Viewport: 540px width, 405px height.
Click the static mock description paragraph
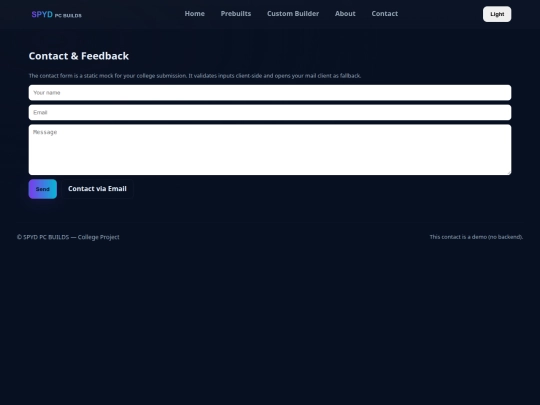click(x=195, y=76)
